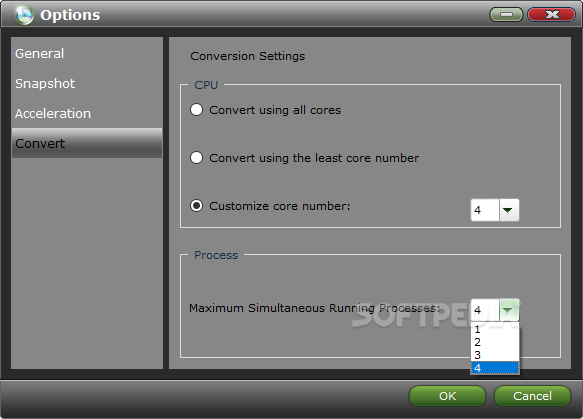Viewport: 583px width, 419px height.
Task: Click the Process group label
Action: tap(216, 255)
